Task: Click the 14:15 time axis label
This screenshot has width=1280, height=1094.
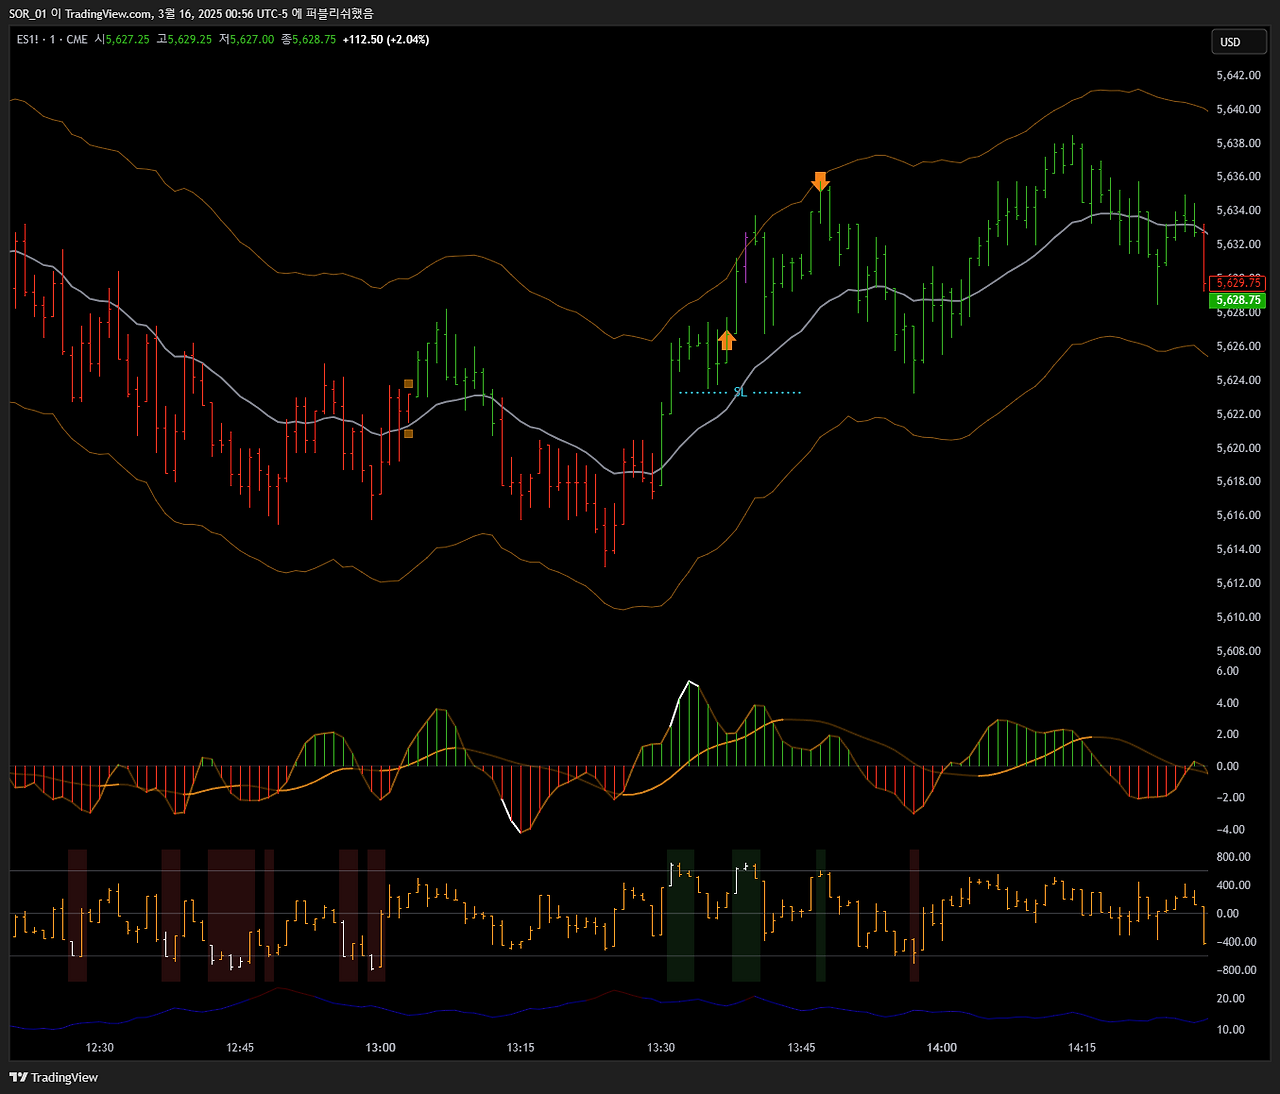Action: point(1082,1048)
